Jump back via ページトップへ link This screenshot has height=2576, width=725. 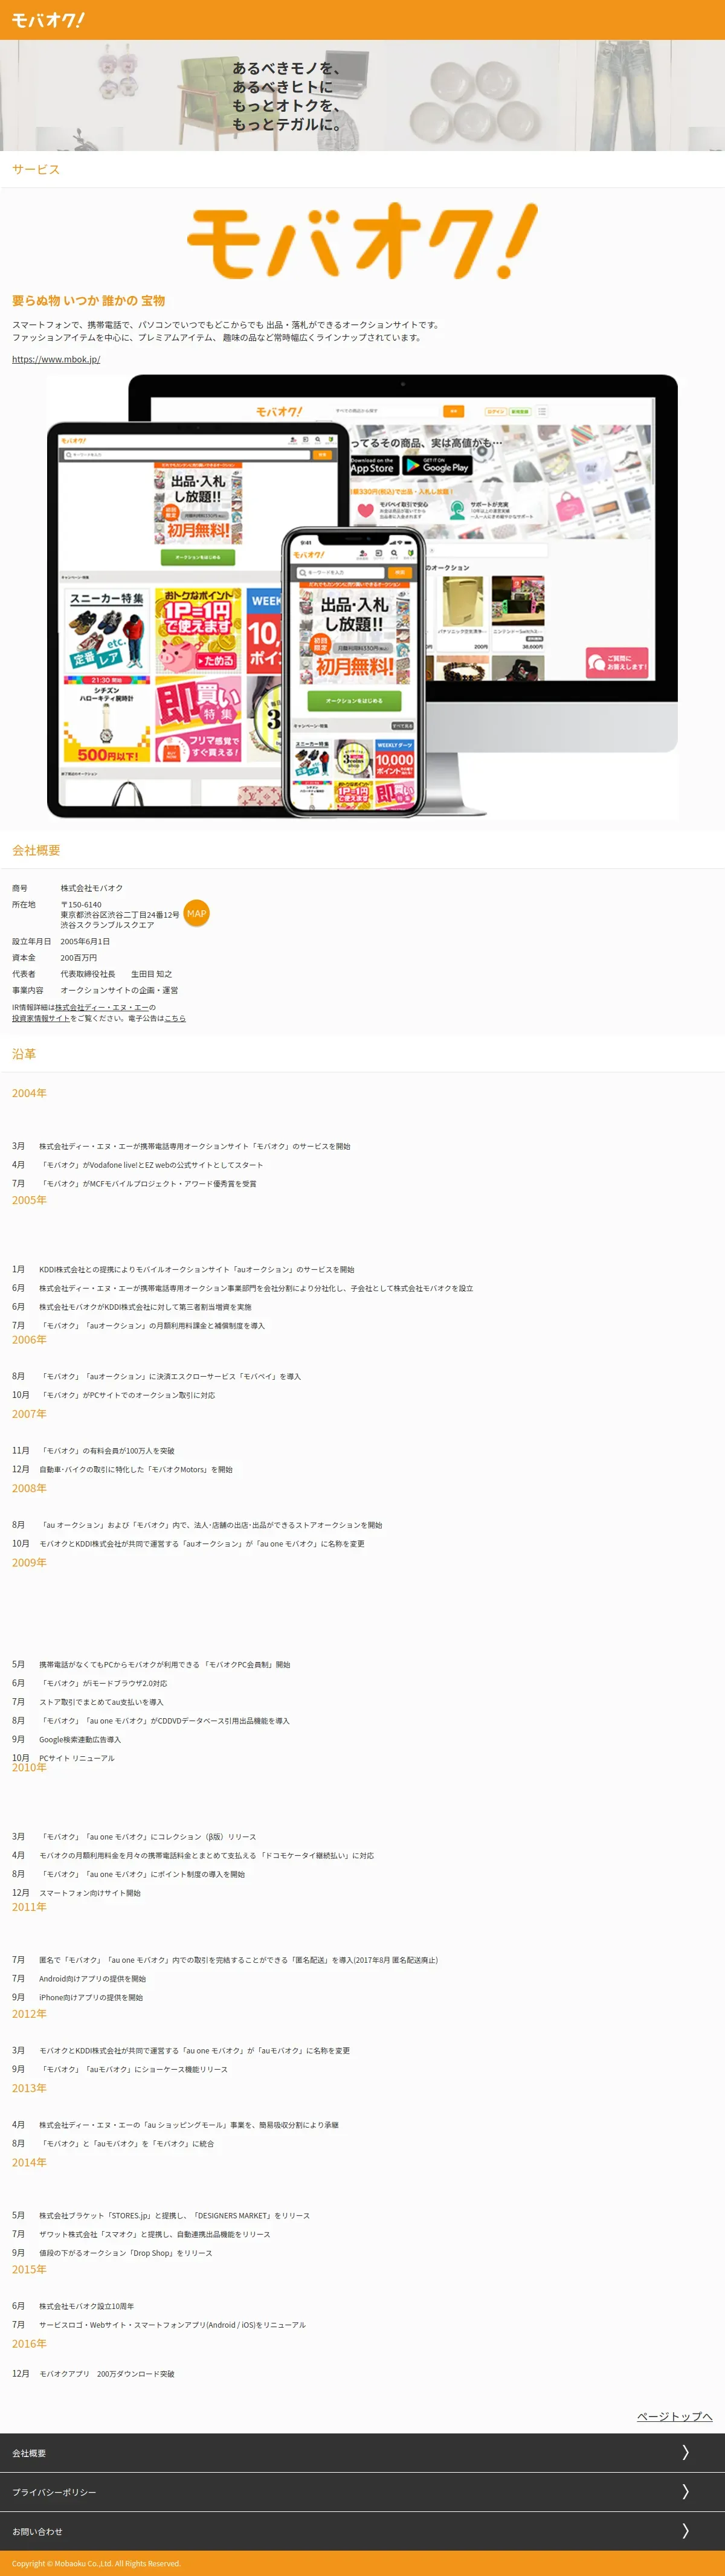coord(675,2416)
